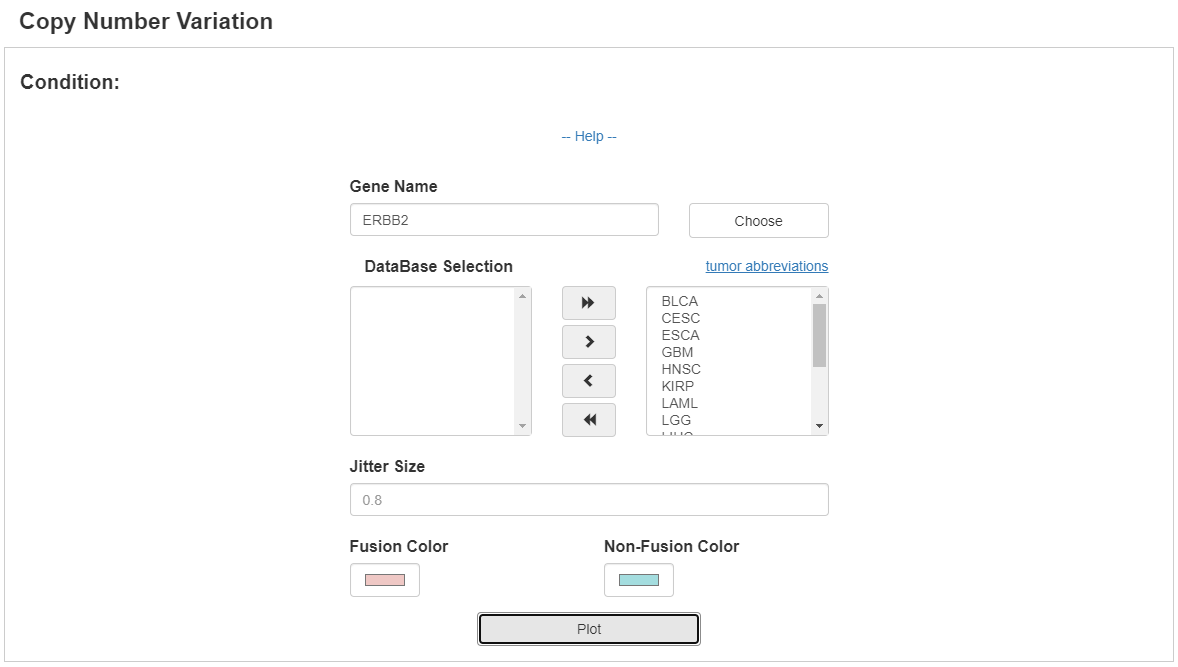Click the Plot button
Screen dimensions: 1178x667
pos(589,629)
